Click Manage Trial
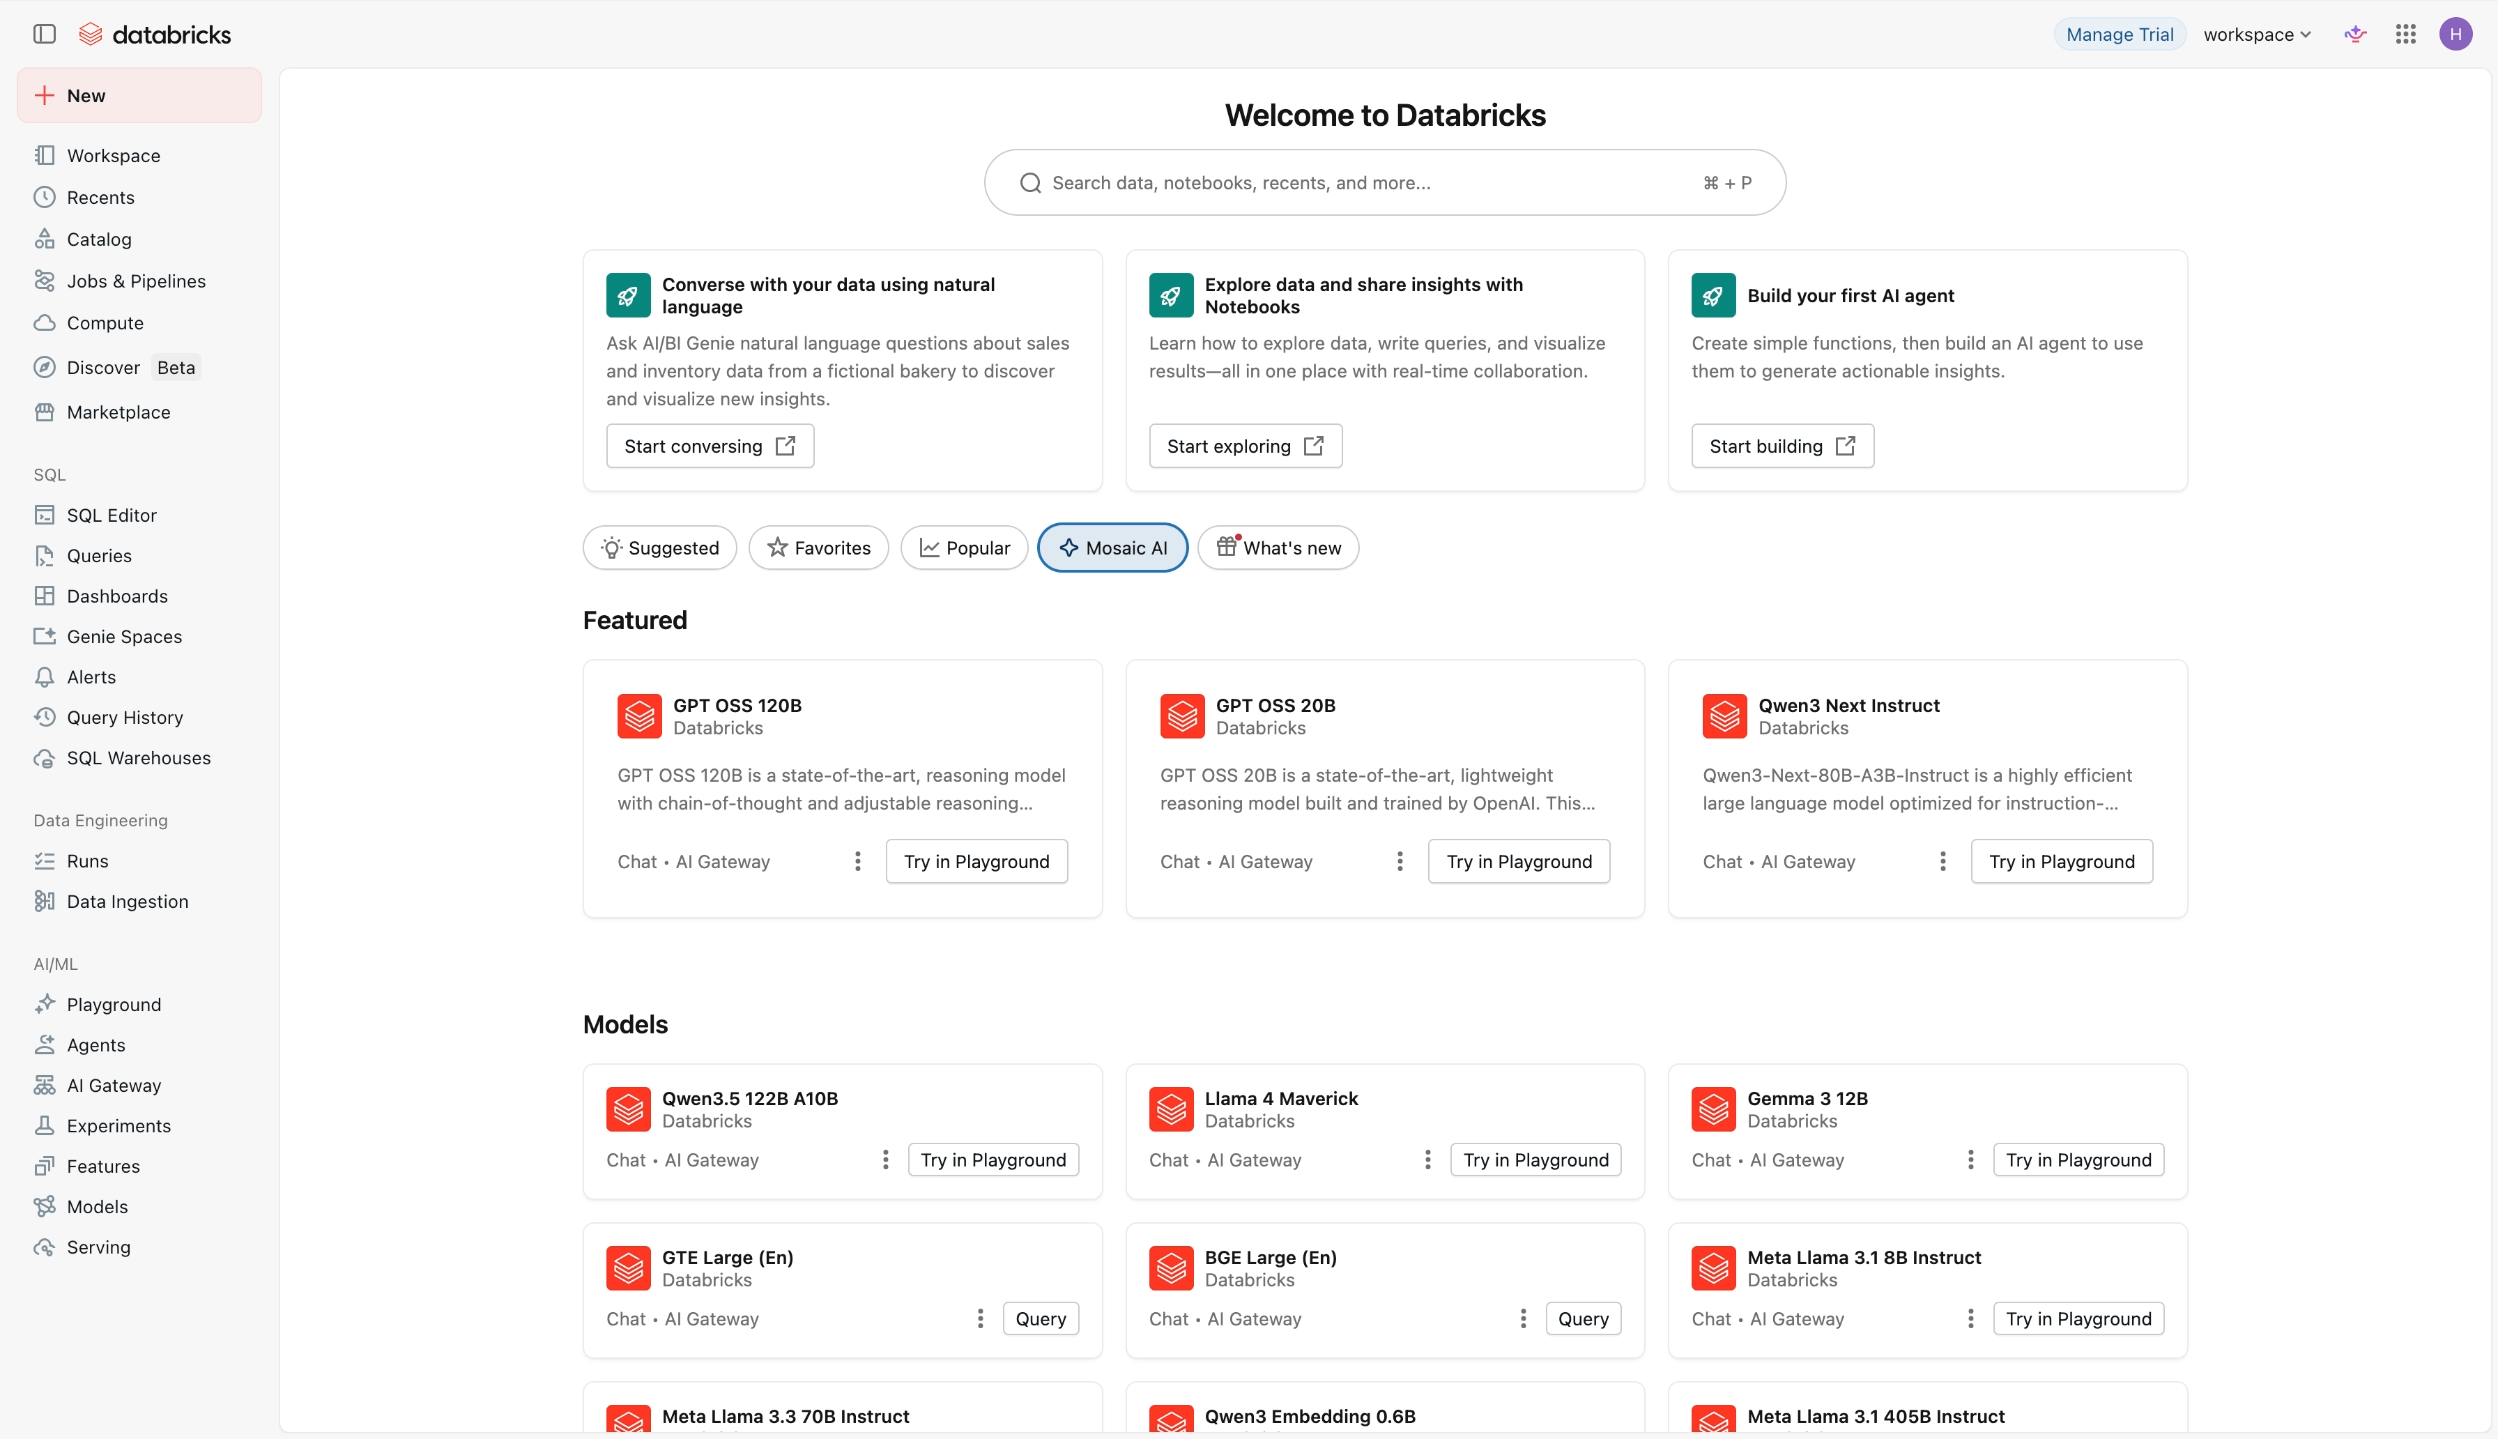The image size is (2498, 1439). [x=2119, y=34]
